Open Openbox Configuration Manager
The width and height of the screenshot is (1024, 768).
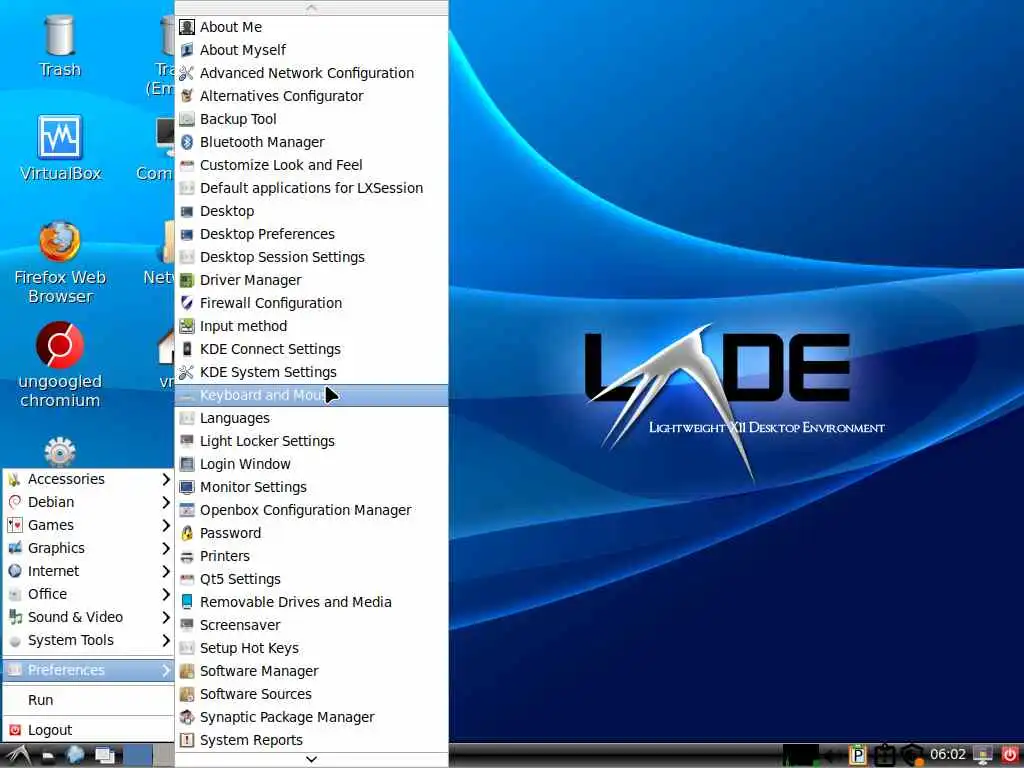point(312,510)
